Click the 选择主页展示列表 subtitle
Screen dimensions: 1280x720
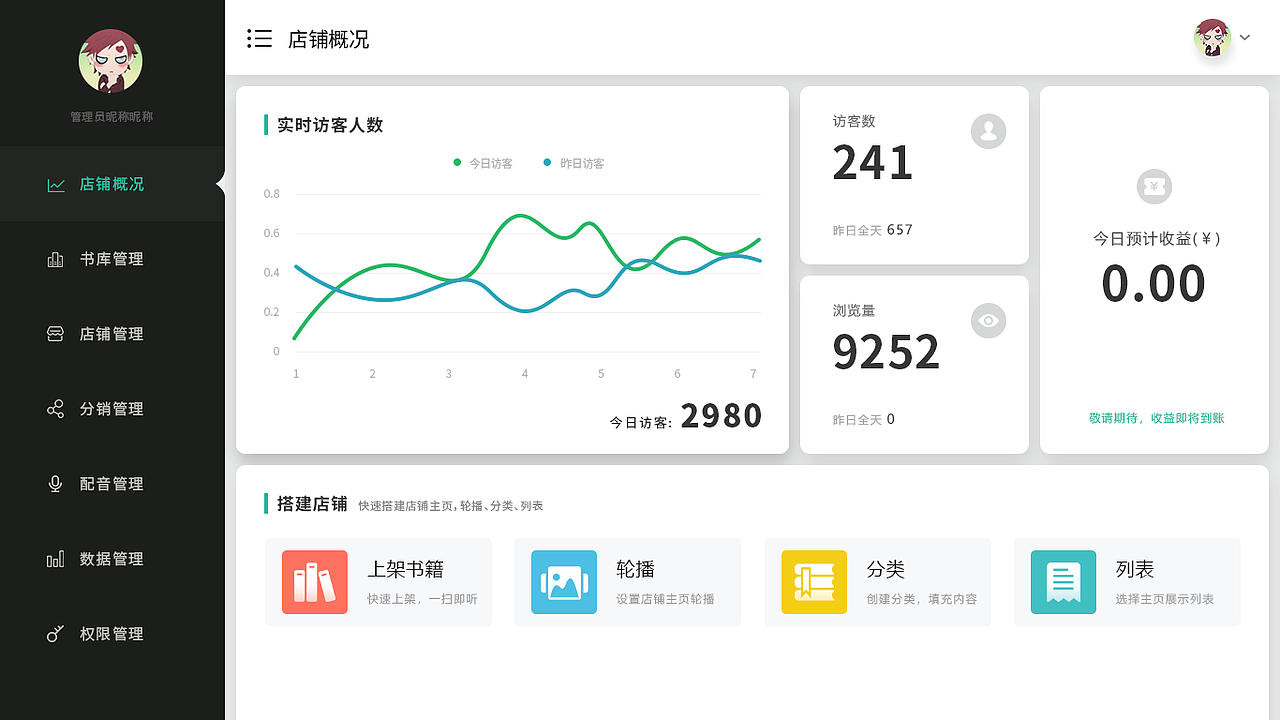tap(1165, 599)
